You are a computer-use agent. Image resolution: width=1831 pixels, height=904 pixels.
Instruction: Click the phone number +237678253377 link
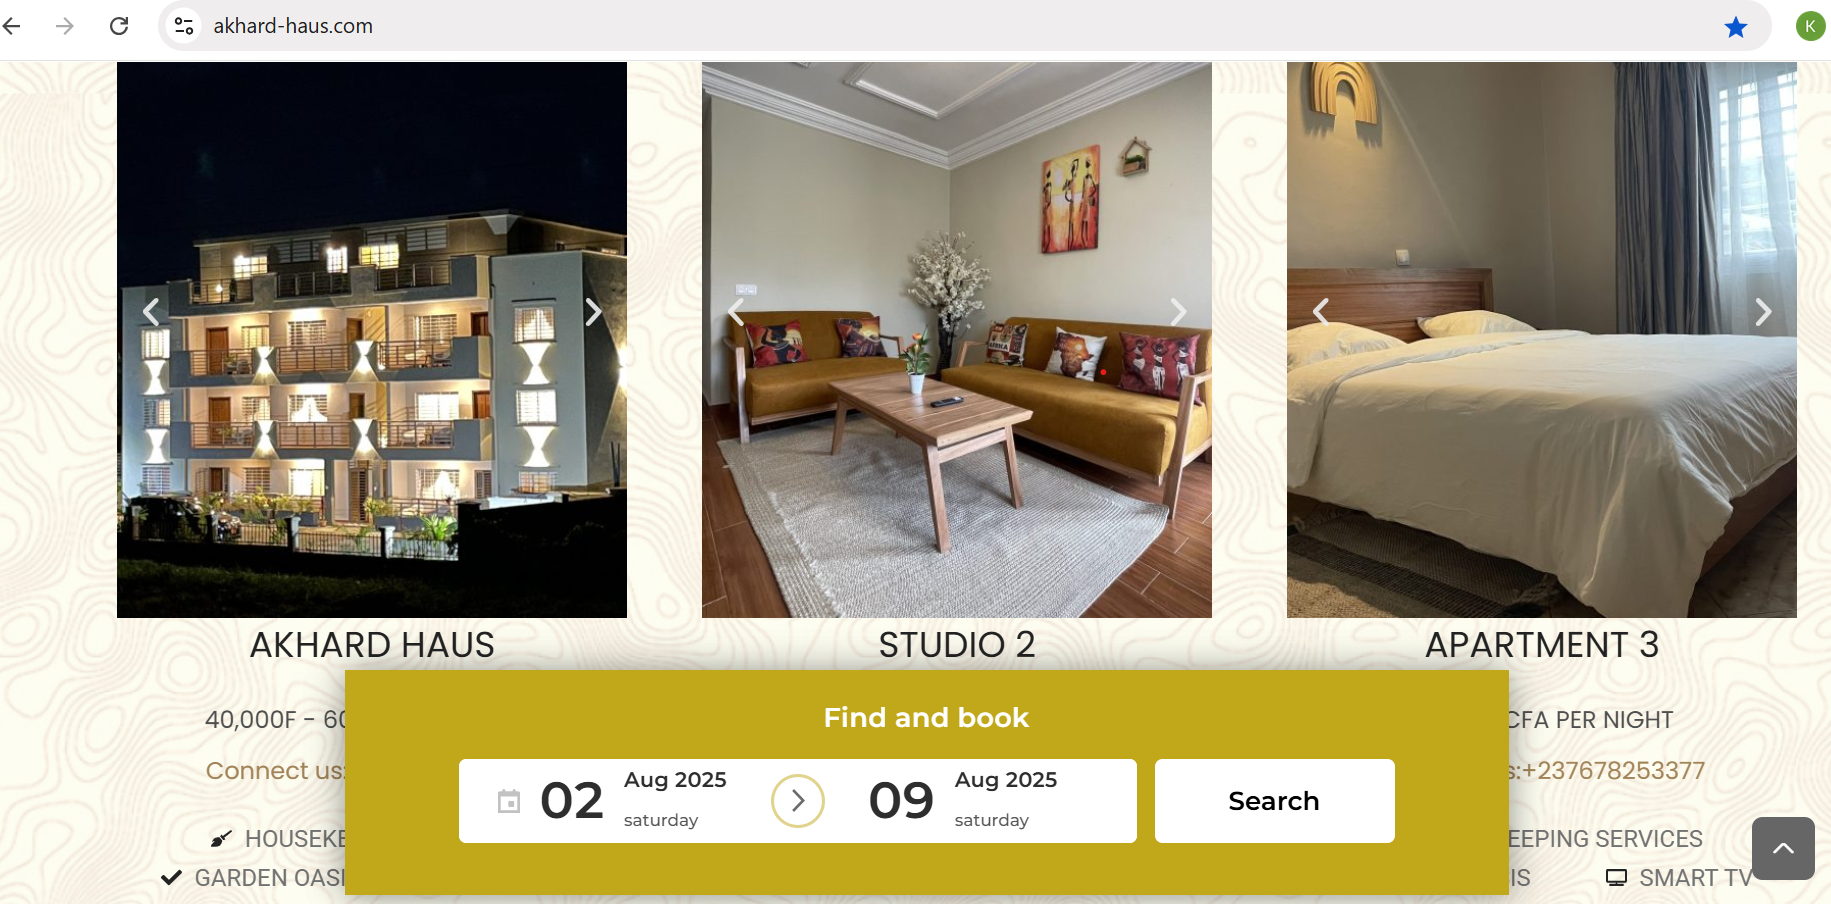coord(1612,771)
